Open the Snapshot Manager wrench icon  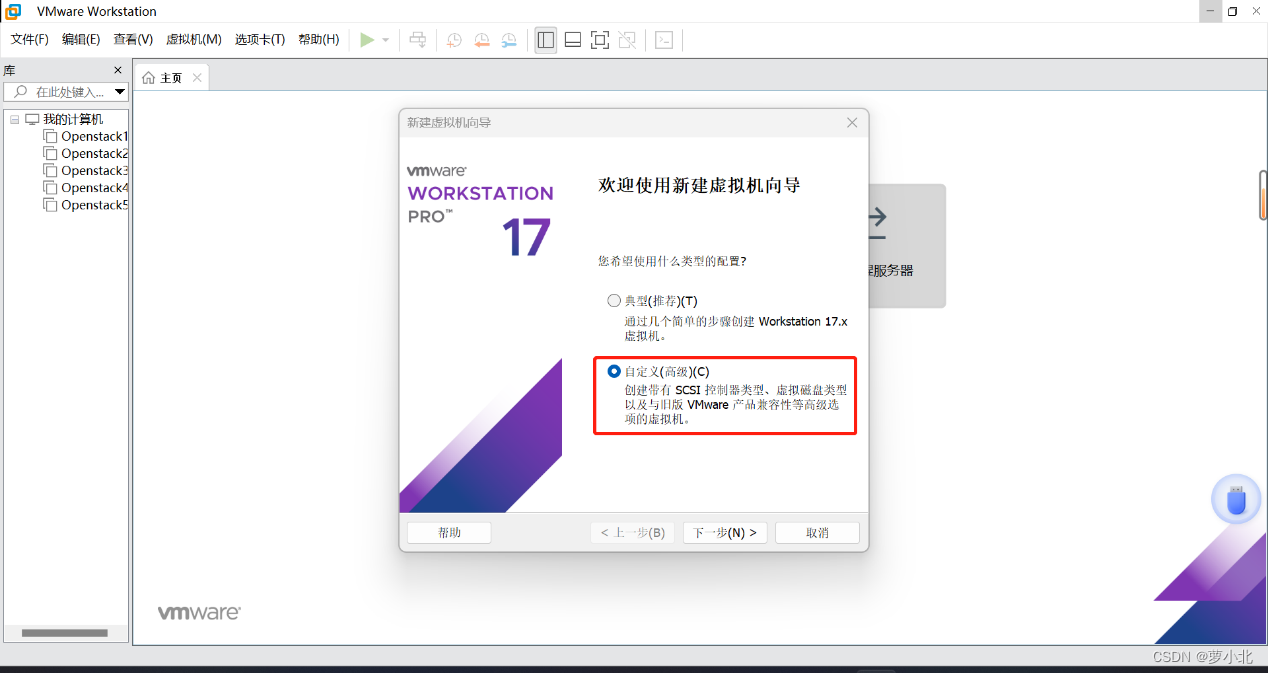(x=510, y=40)
